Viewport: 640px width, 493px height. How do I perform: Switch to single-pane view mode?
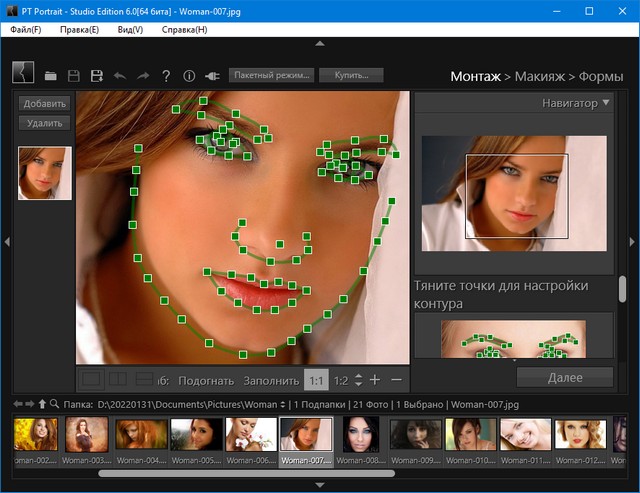pos(91,379)
